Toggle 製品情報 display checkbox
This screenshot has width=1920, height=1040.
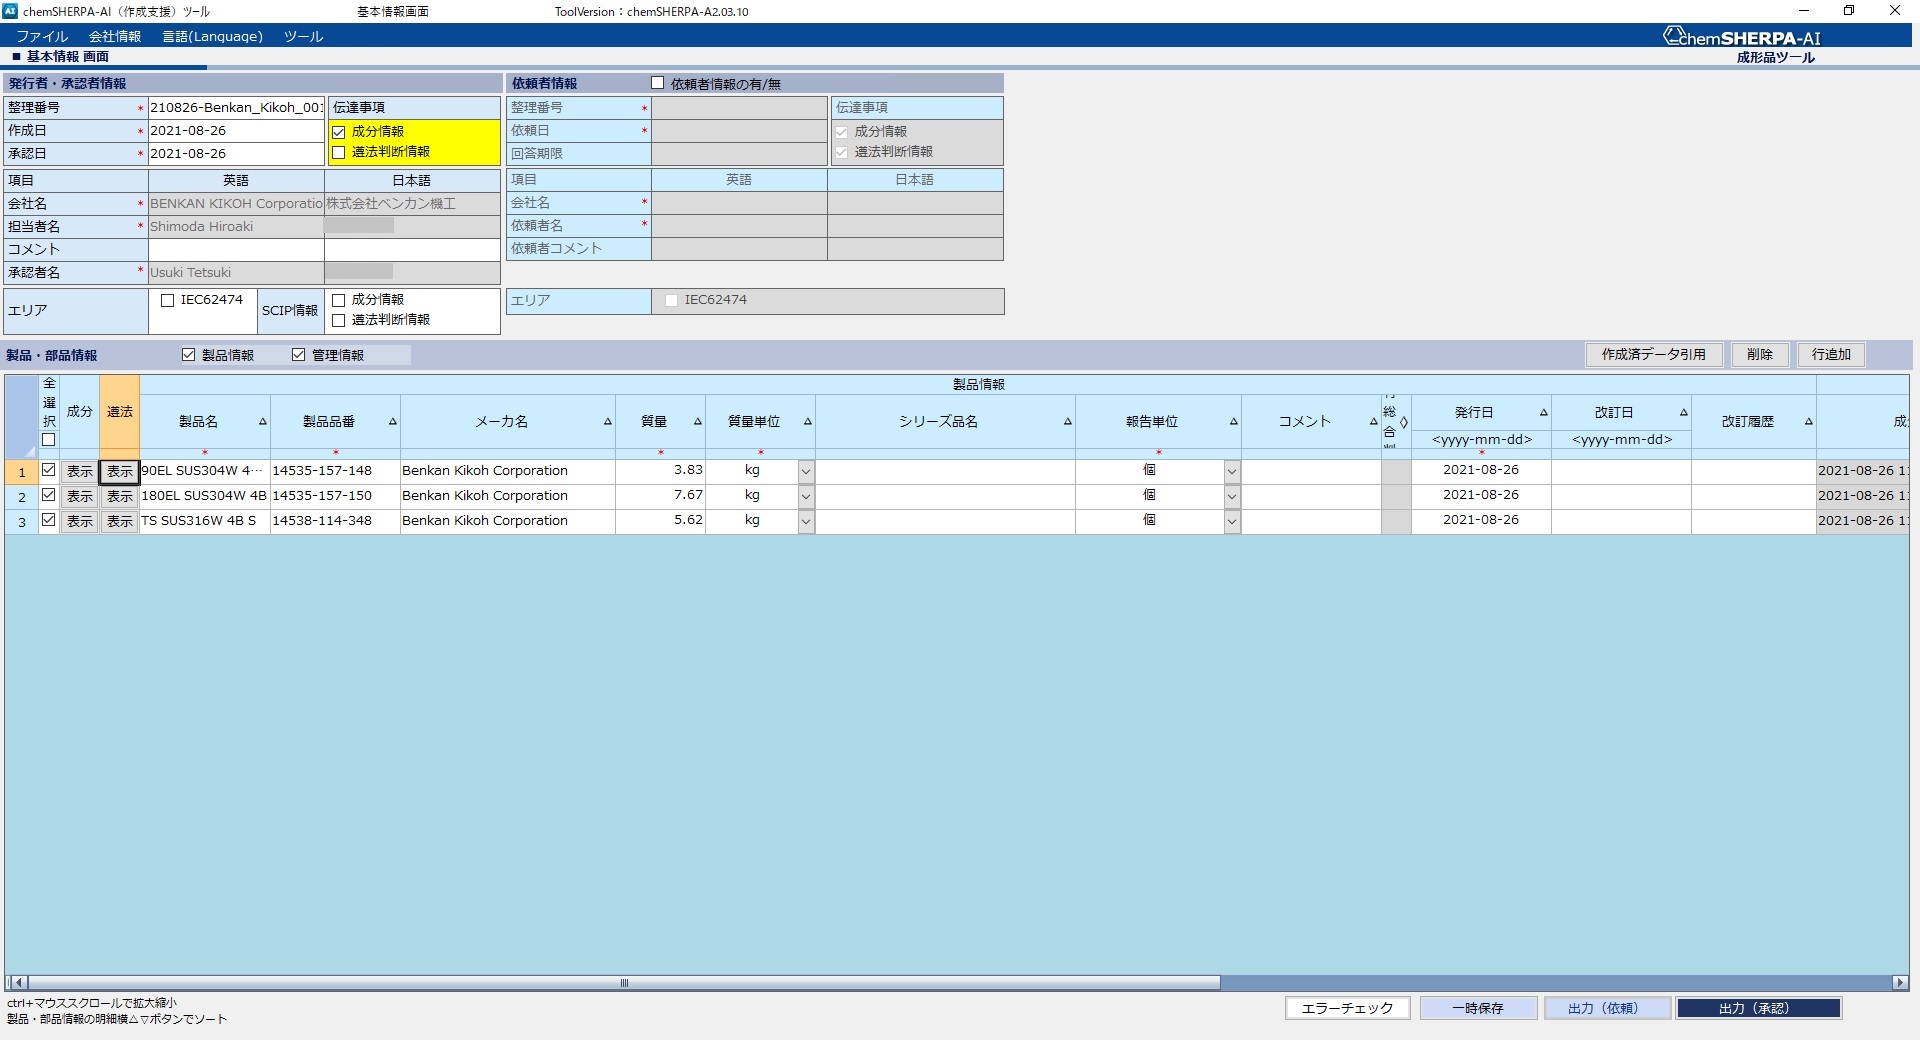click(189, 355)
